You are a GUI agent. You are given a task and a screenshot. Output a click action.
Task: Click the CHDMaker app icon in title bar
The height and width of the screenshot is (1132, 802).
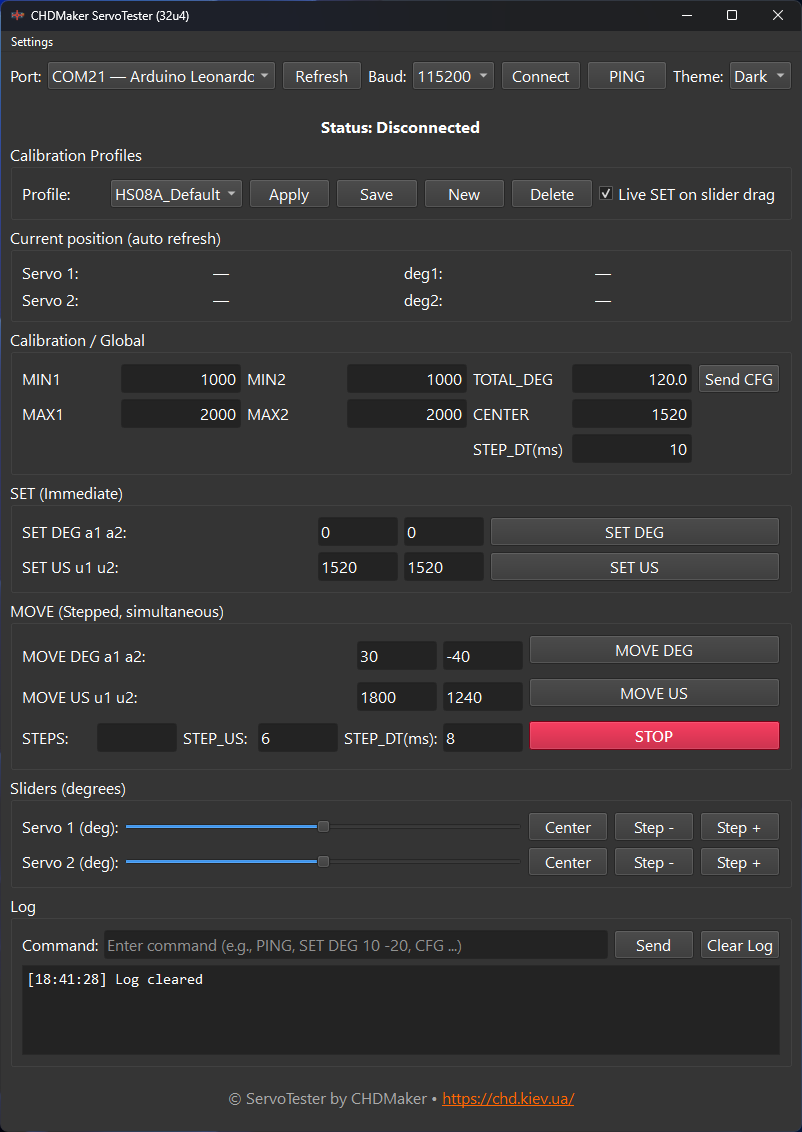17,15
